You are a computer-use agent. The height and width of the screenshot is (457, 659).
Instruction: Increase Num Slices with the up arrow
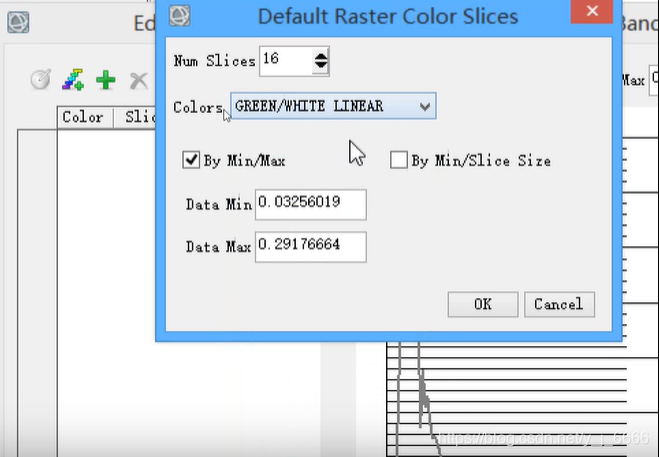coord(321,56)
